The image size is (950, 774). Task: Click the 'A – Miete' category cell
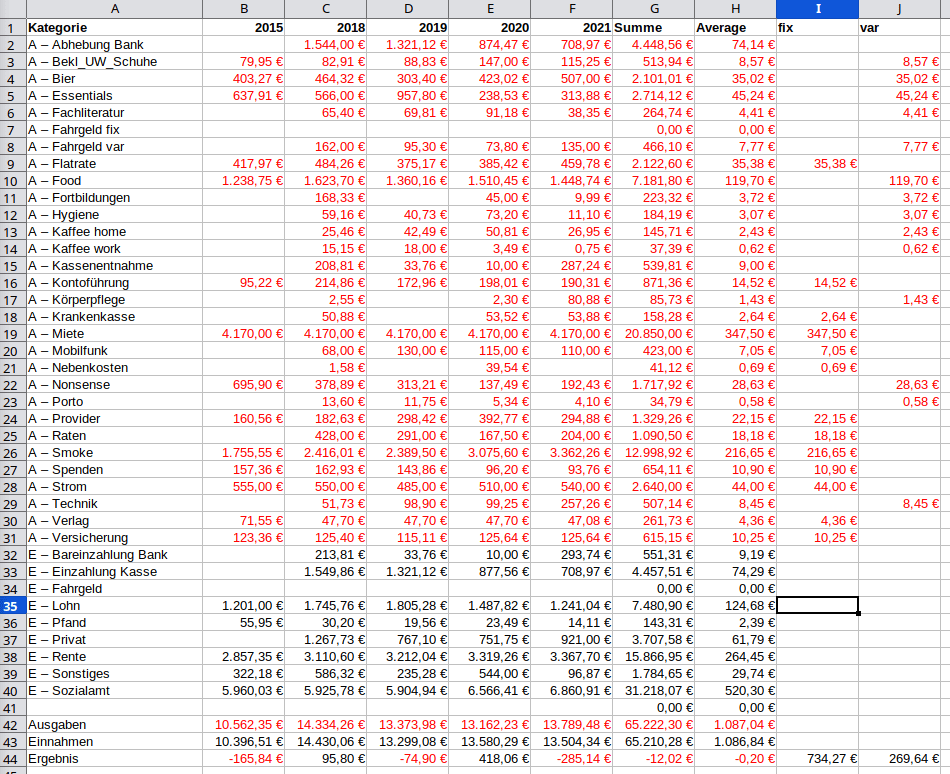coord(114,334)
